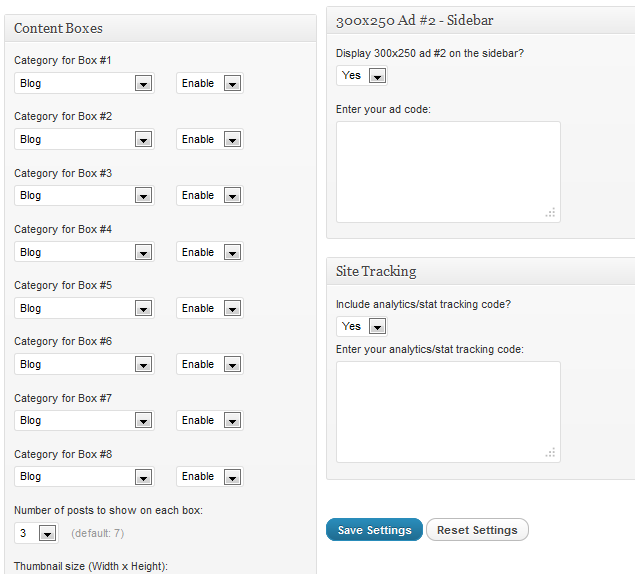635x574 pixels.
Task: Click the Content Boxes panel header
Action: (x=160, y=28)
